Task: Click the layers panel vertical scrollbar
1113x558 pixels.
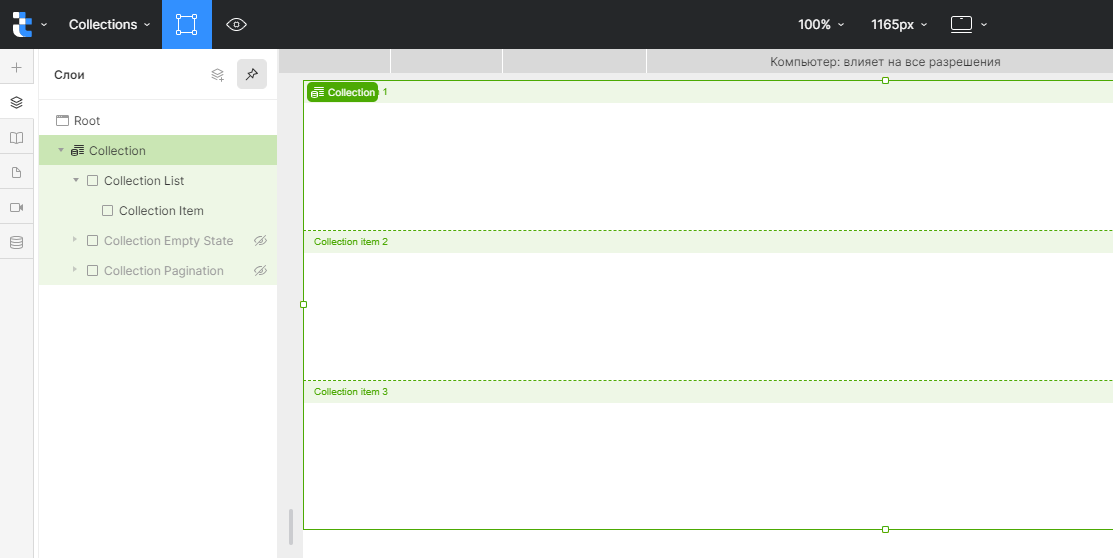Action: 291,527
